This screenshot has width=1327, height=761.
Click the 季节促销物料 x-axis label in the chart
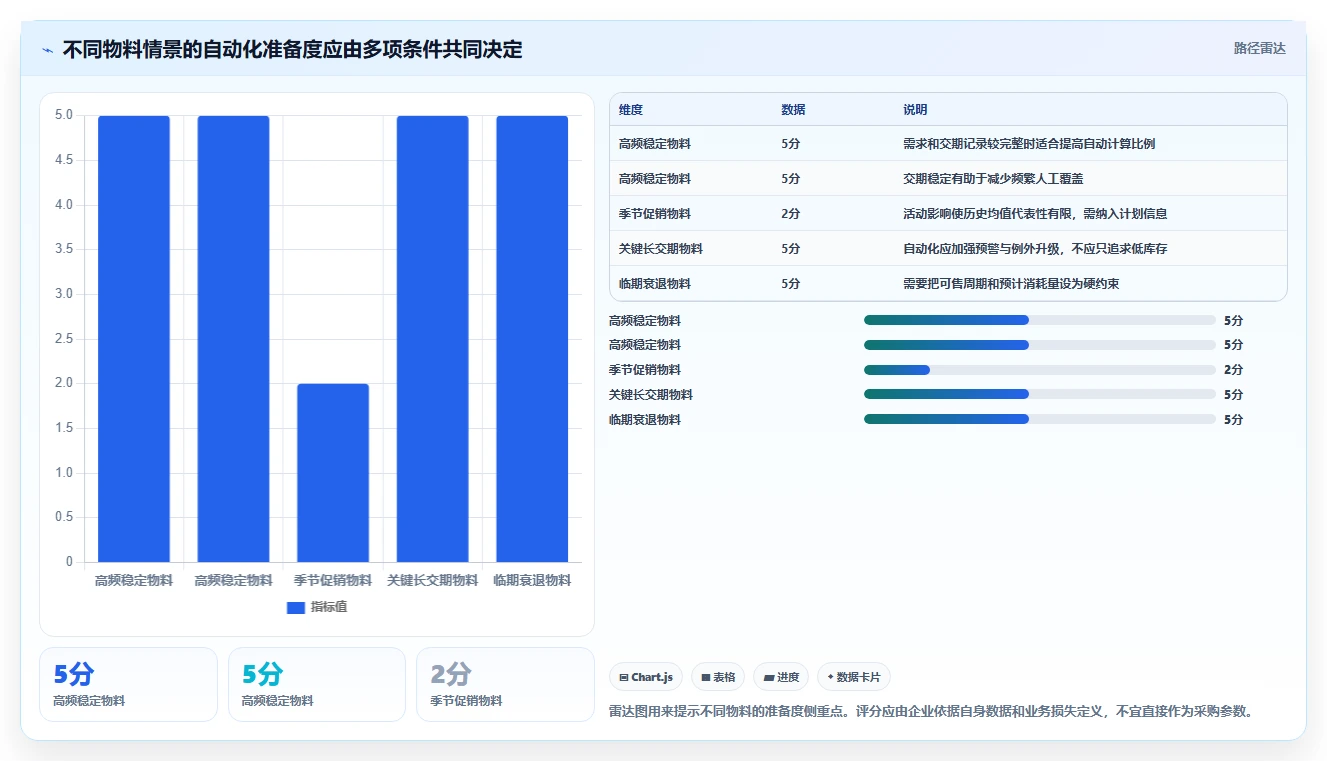[x=333, y=580]
